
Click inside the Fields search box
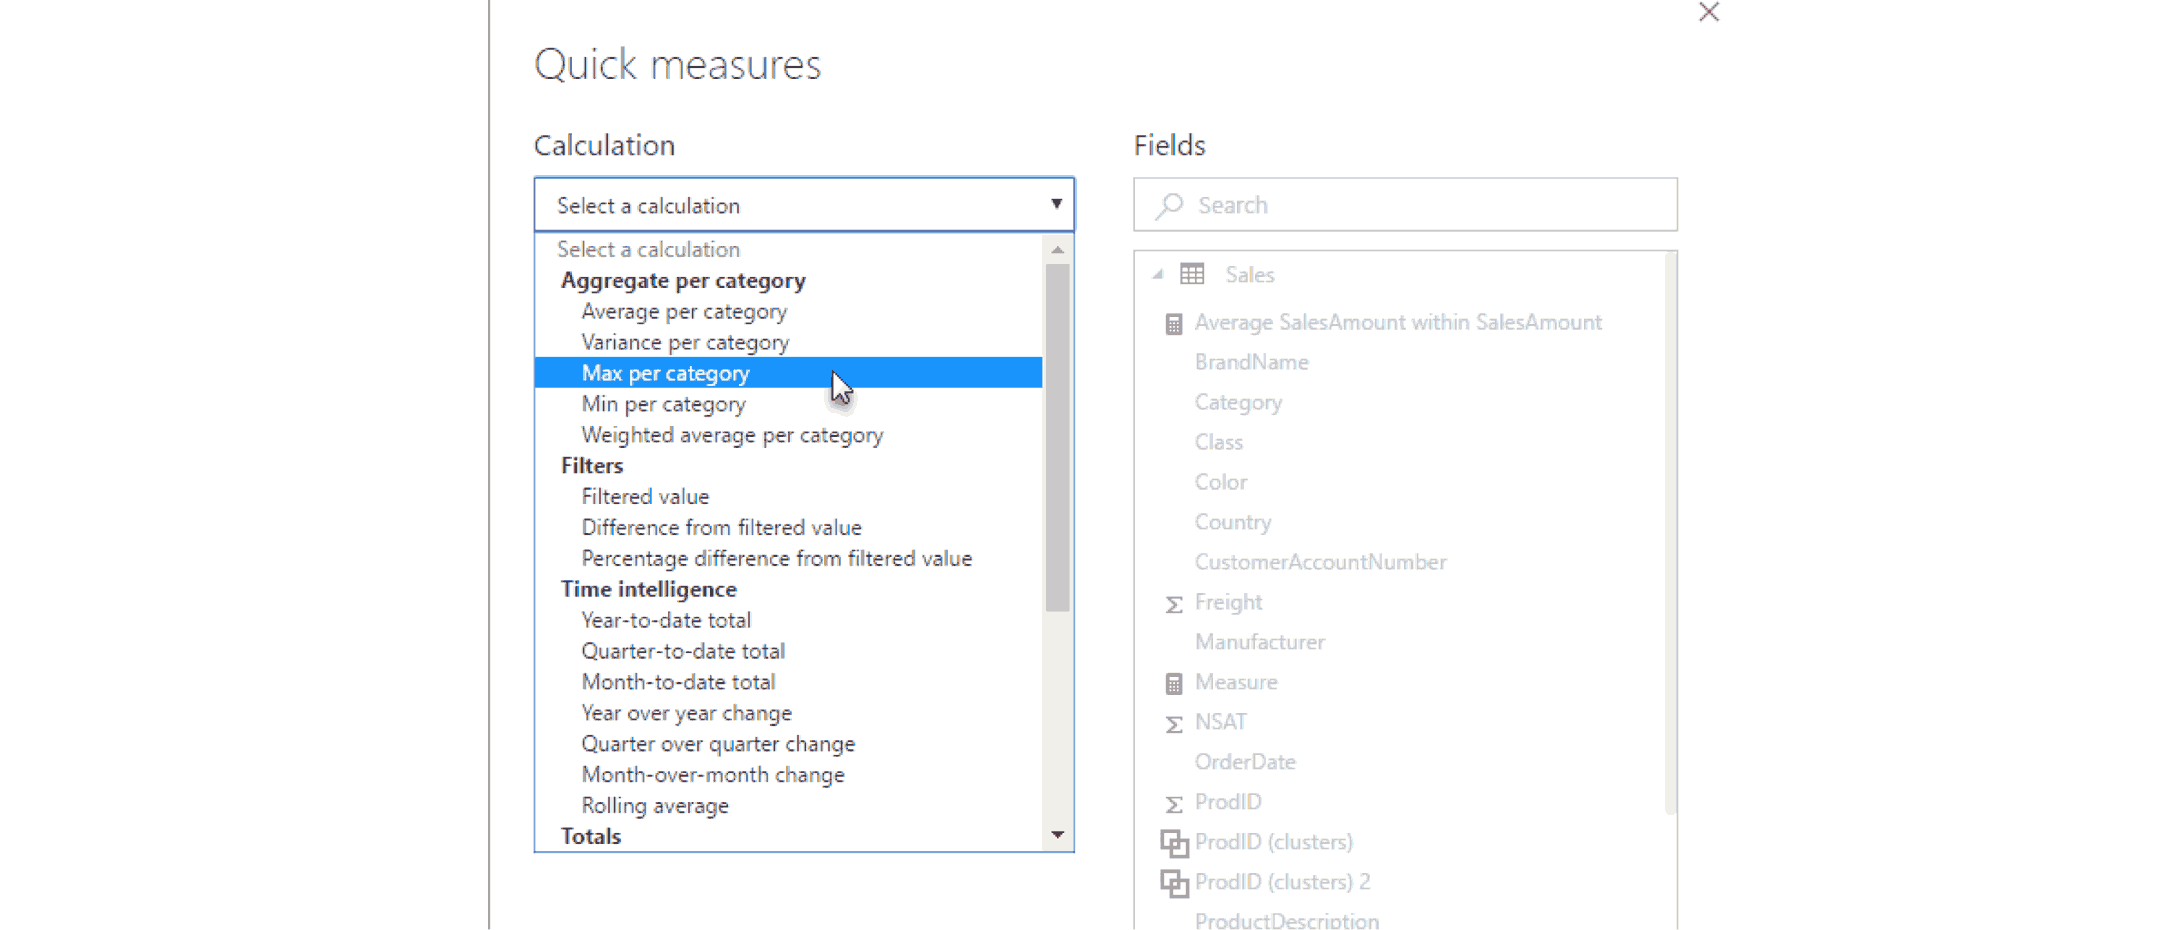pos(1300,204)
